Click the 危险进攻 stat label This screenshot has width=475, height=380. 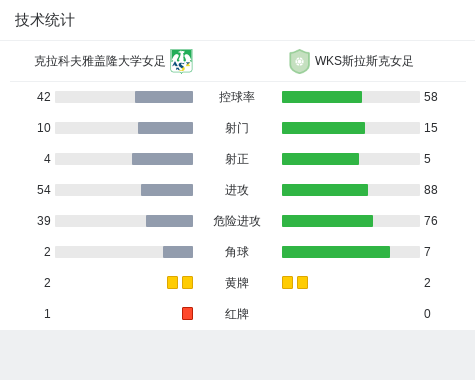pos(237,221)
